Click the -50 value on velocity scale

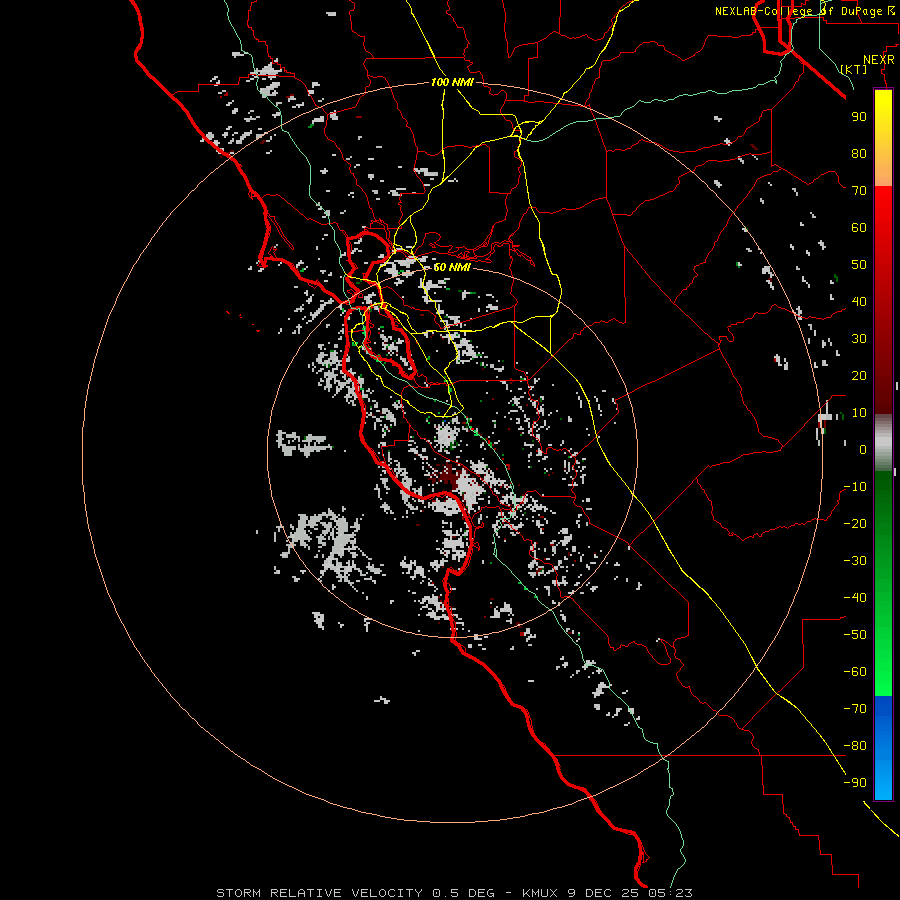pos(855,634)
